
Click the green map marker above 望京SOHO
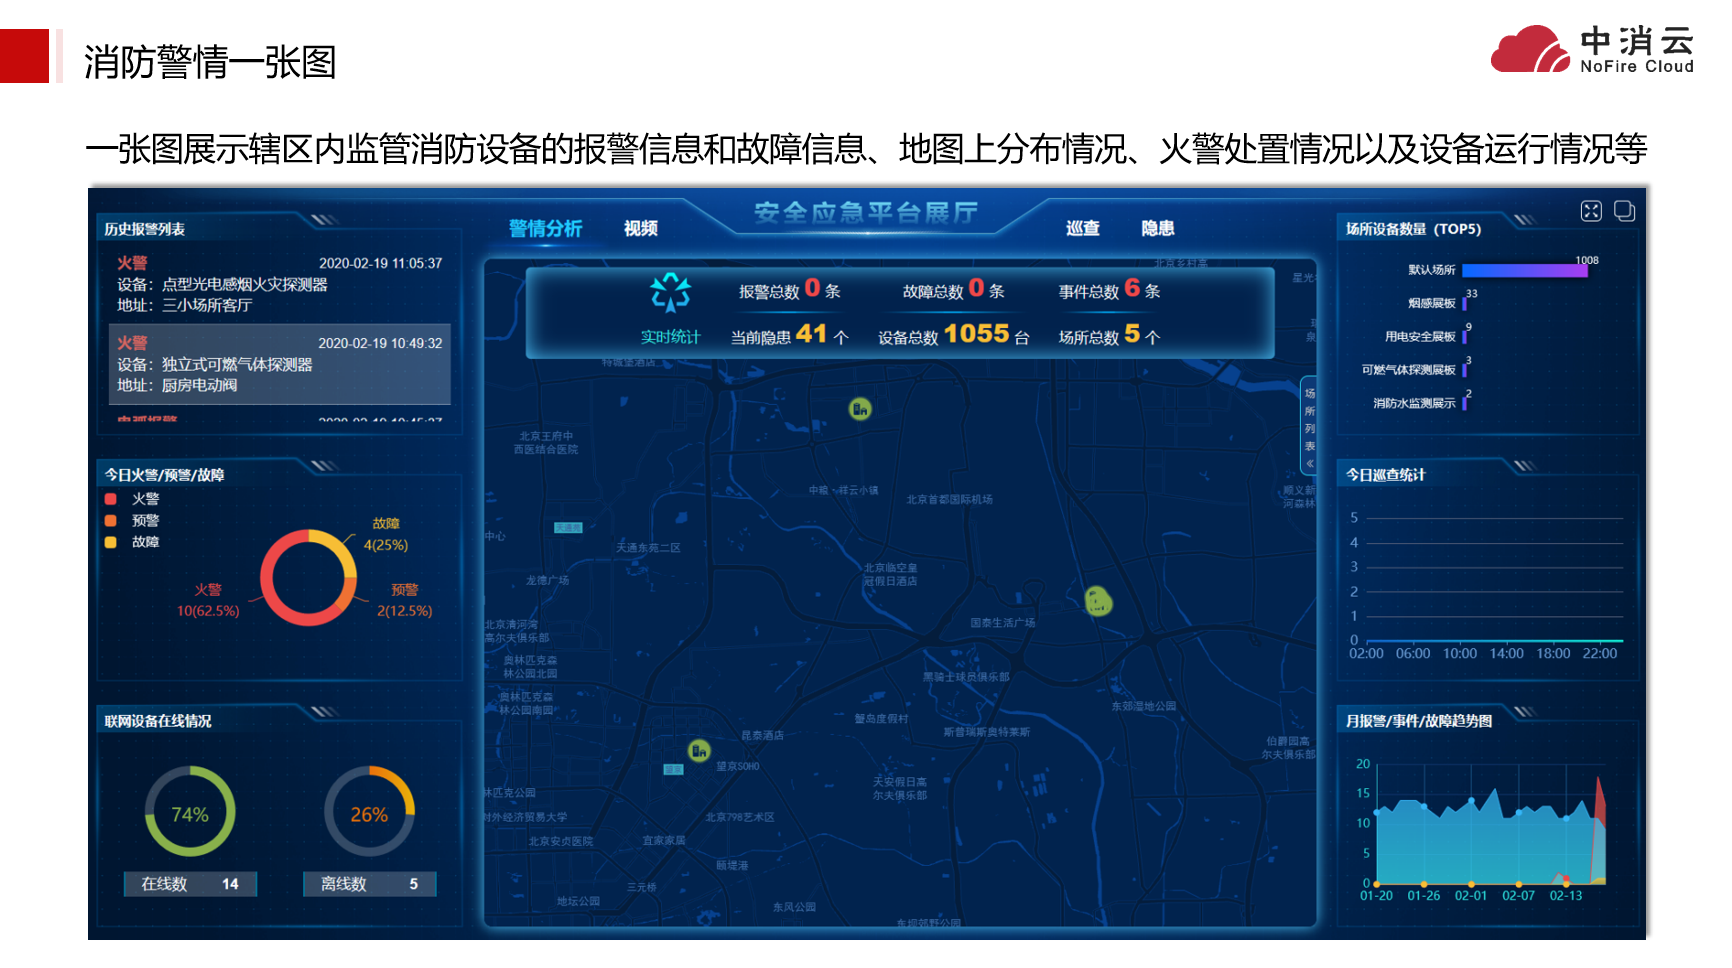coord(699,750)
